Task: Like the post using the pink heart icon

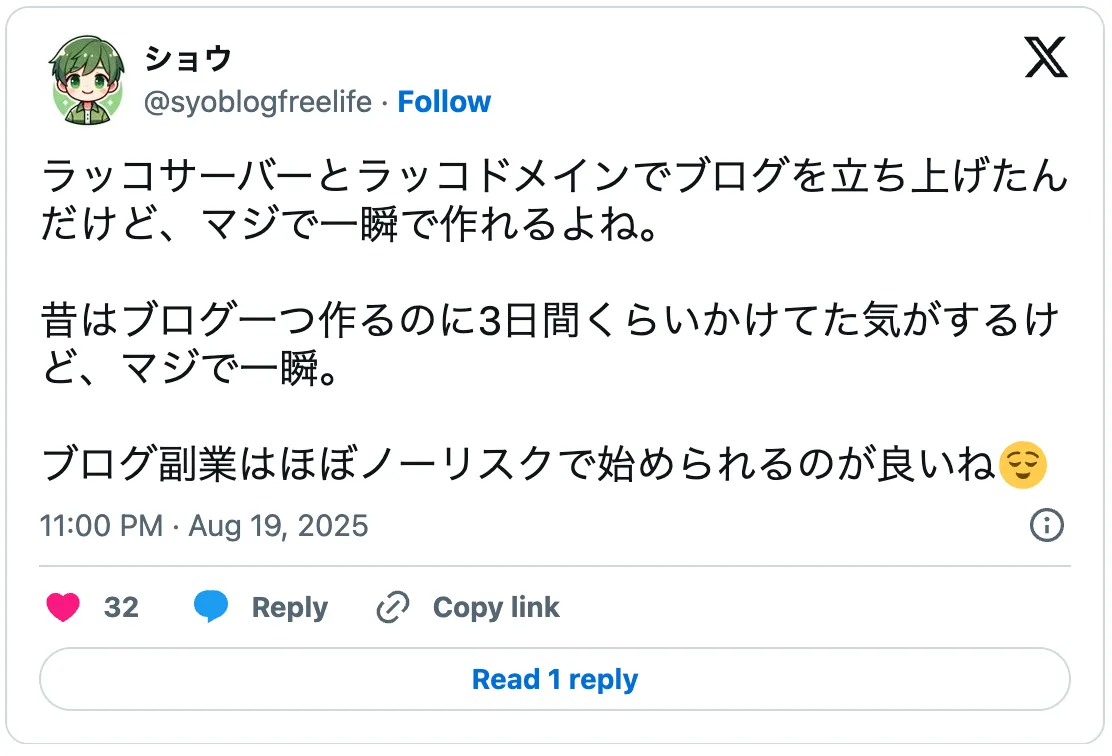Action: (x=64, y=607)
